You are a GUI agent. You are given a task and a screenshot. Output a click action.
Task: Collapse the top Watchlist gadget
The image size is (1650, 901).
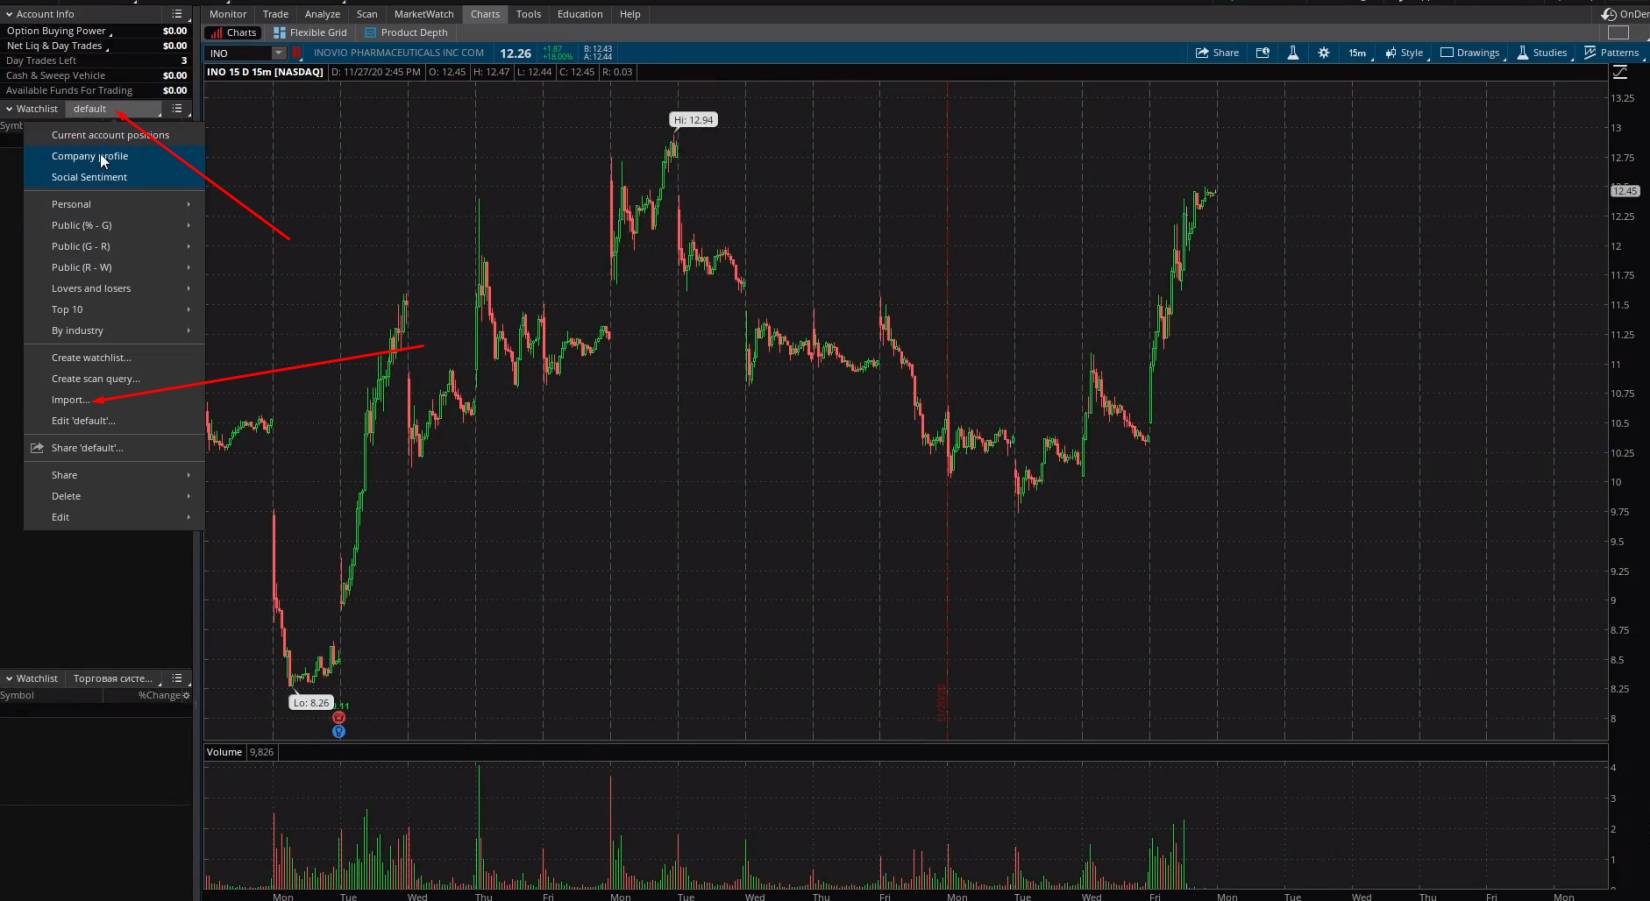[x=9, y=109]
